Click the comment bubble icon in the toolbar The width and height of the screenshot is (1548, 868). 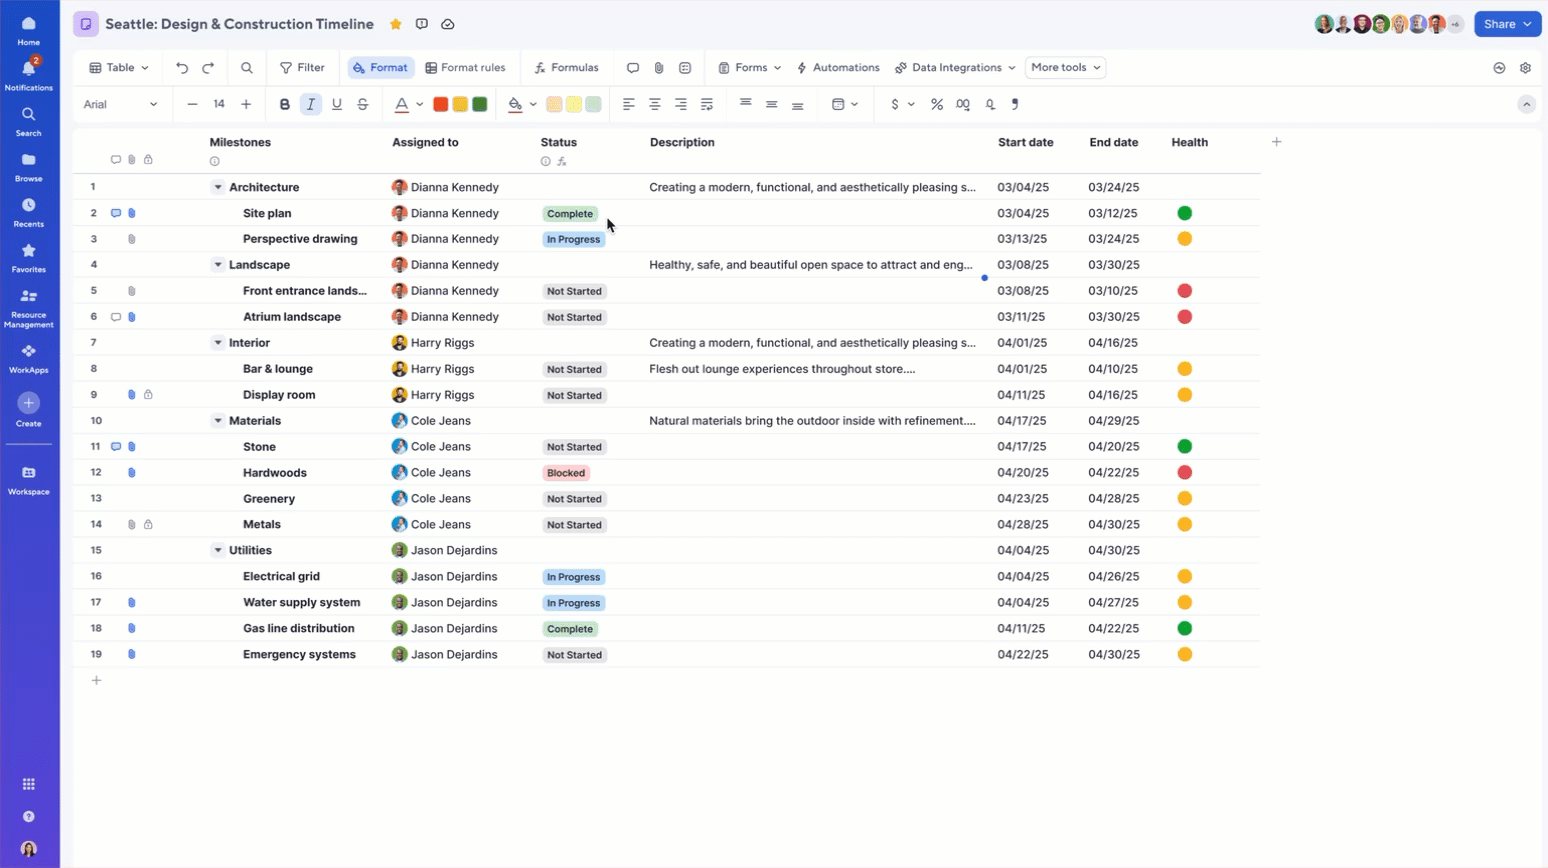632,67
